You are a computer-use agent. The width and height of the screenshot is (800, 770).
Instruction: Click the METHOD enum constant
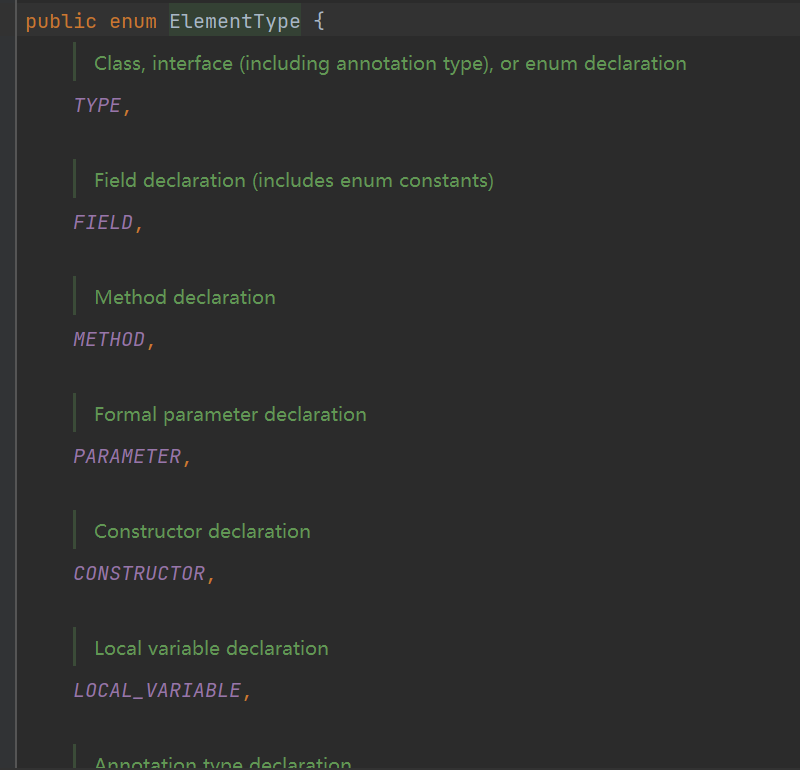coord(109,340)
